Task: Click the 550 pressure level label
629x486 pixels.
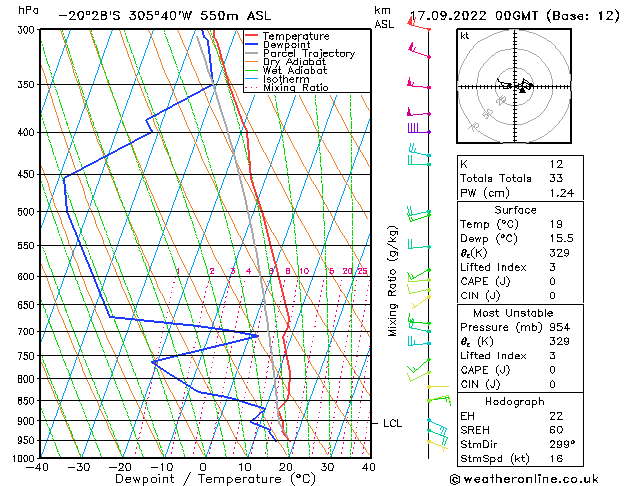Action: coord(28,245)
